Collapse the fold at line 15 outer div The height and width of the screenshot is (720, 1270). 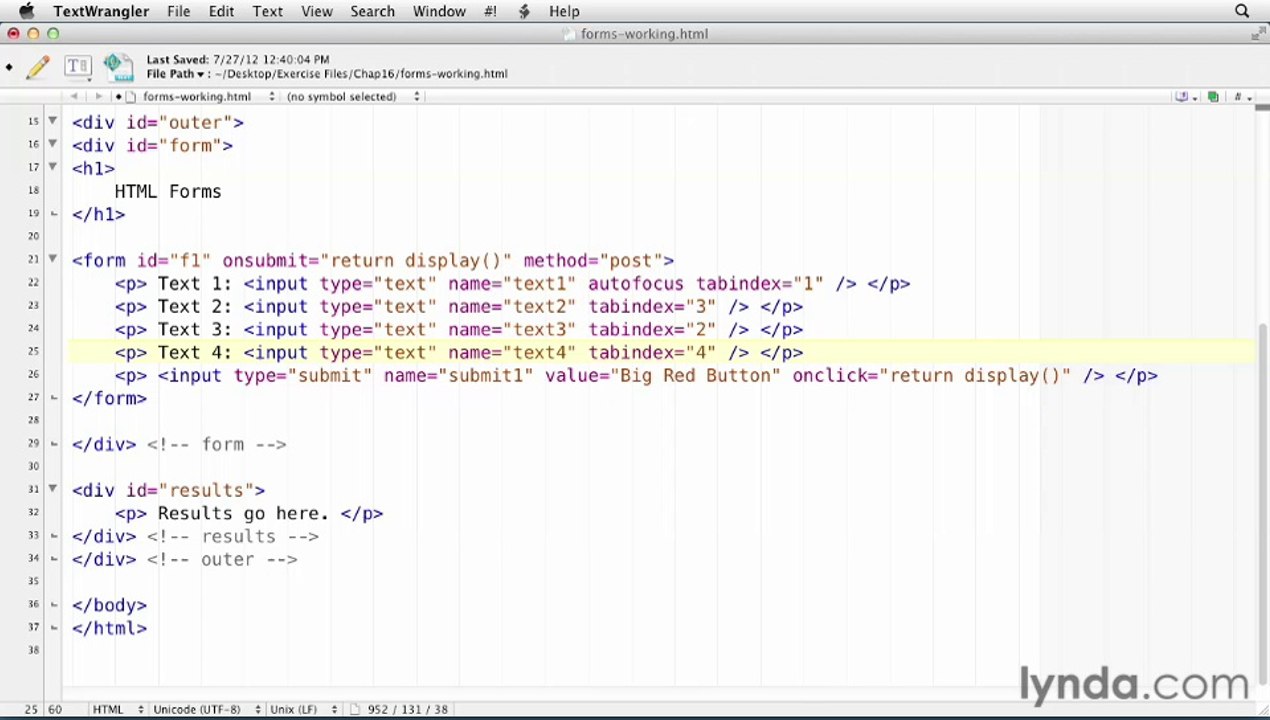click(x=52, y=122)
